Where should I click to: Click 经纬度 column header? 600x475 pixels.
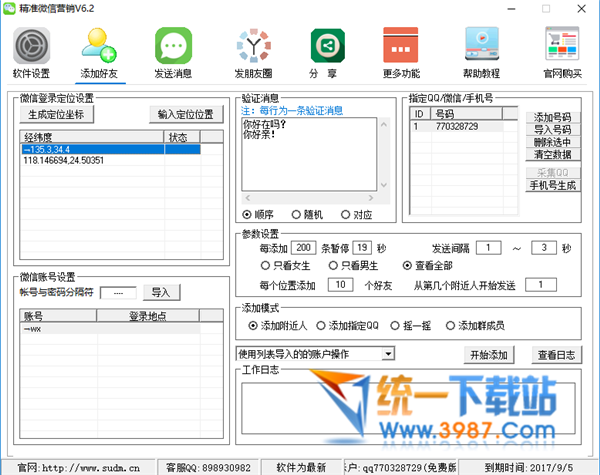click(x=92, y=137)
